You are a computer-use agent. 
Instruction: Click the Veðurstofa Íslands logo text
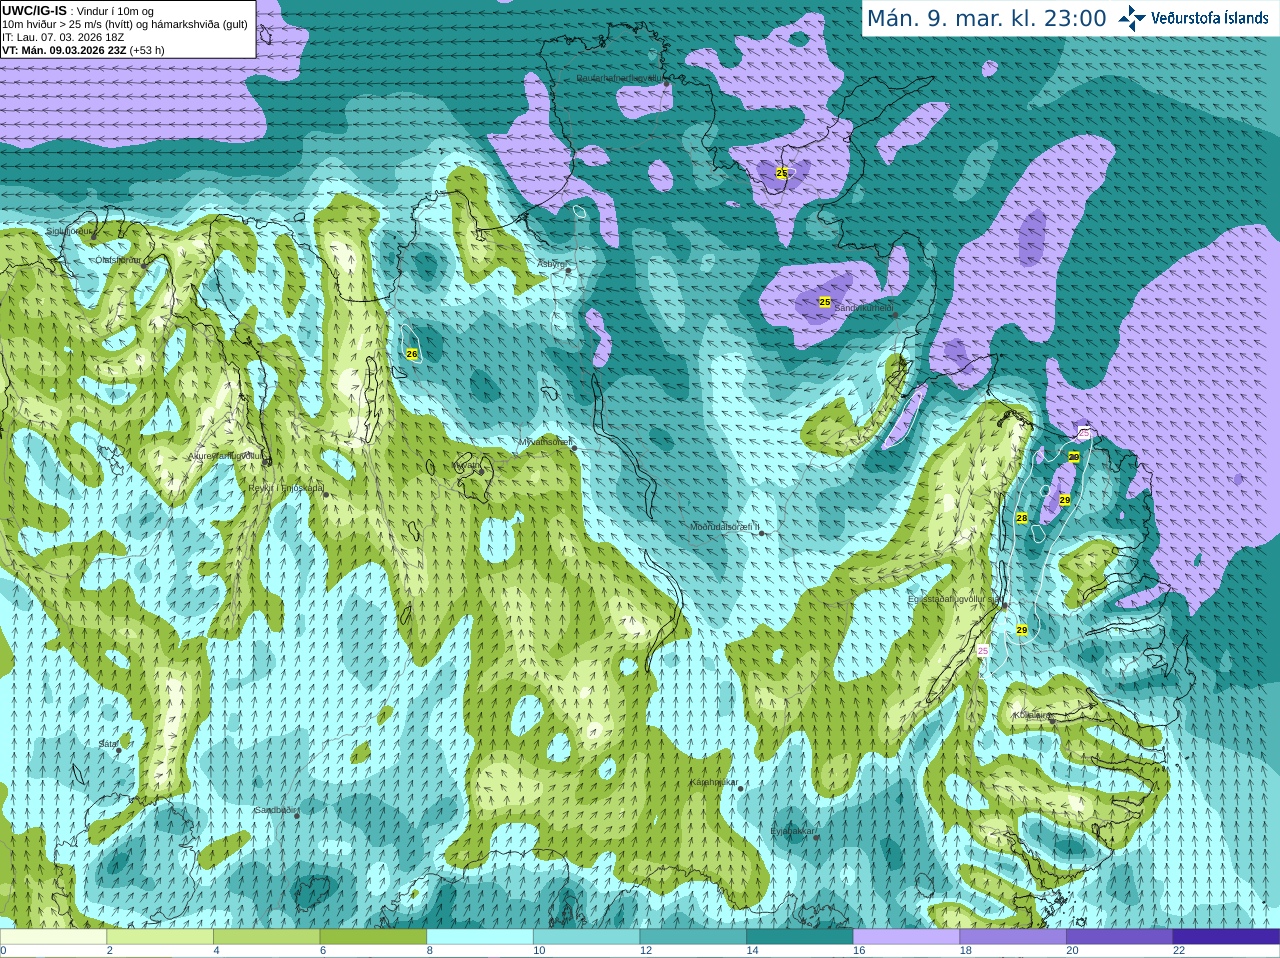pyautogui.click(x=1210, y=18)
